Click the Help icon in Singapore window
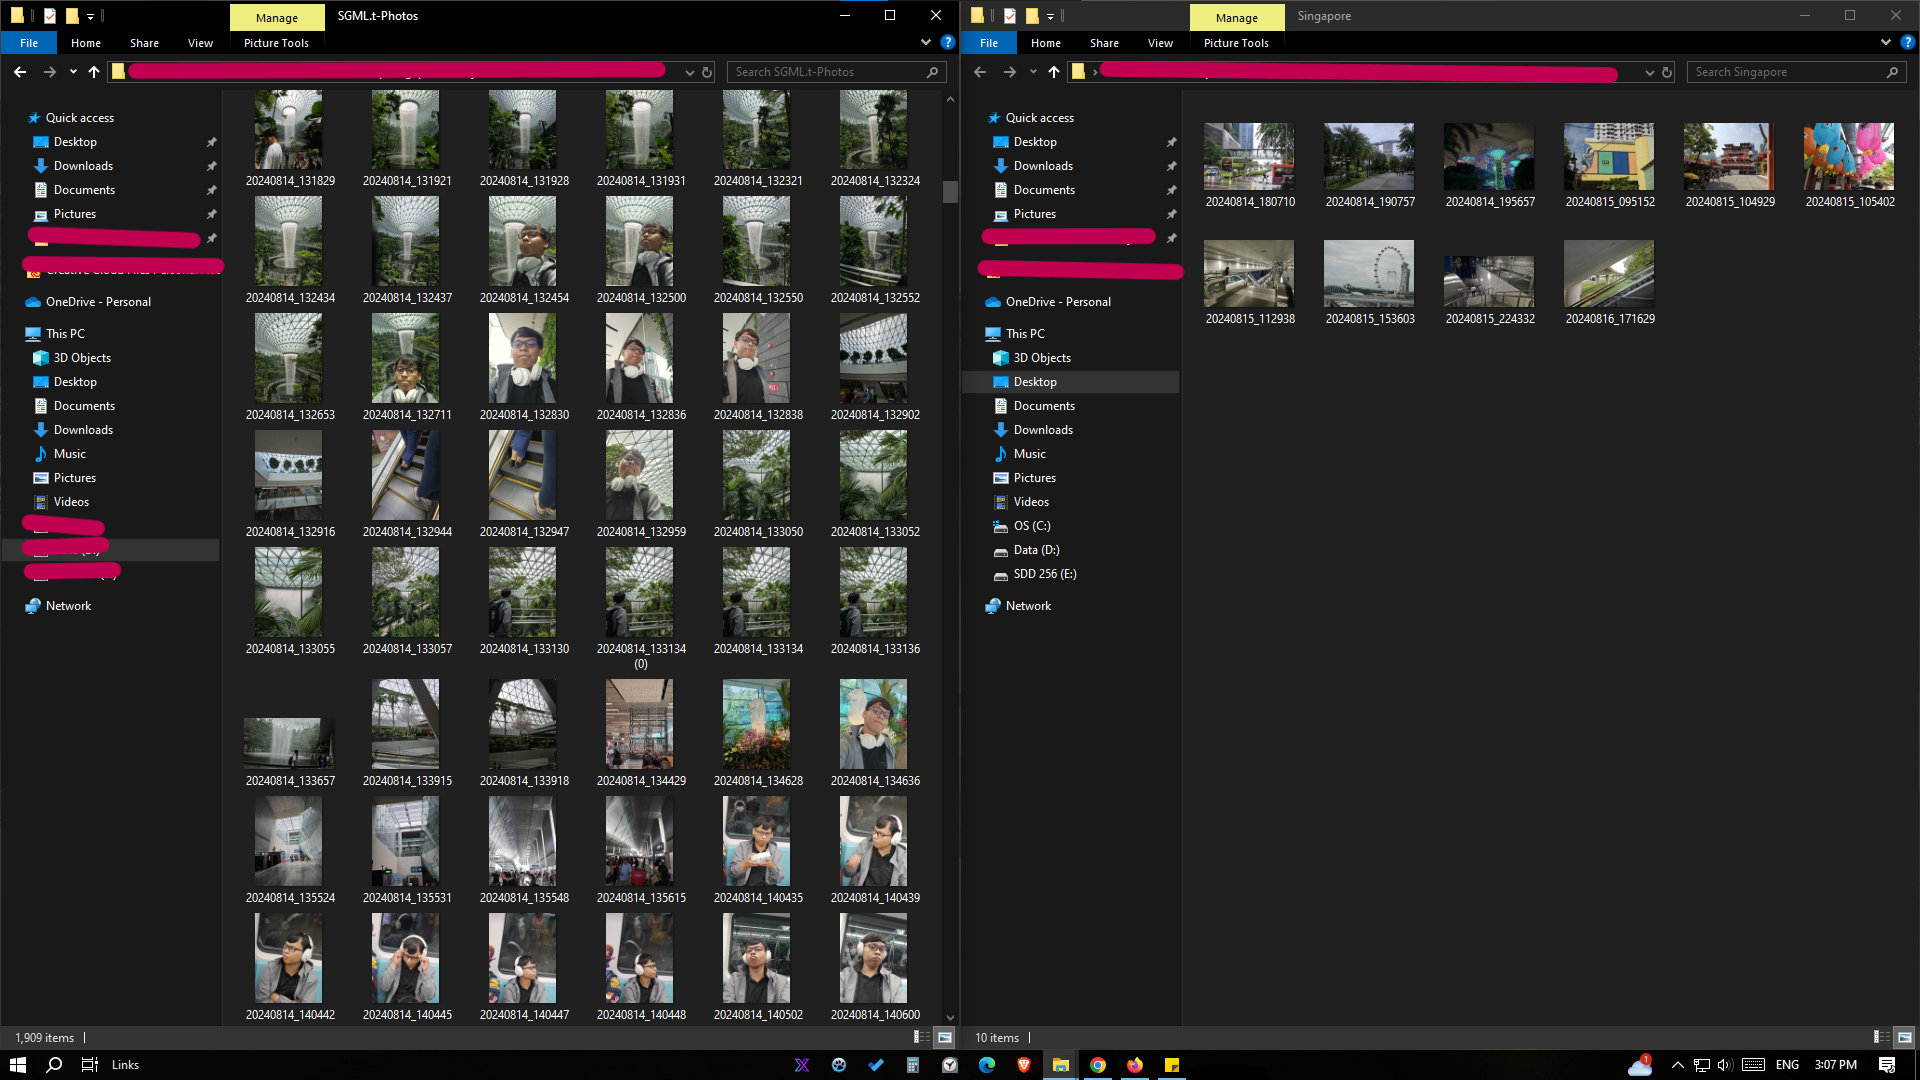 [1907, 43]
